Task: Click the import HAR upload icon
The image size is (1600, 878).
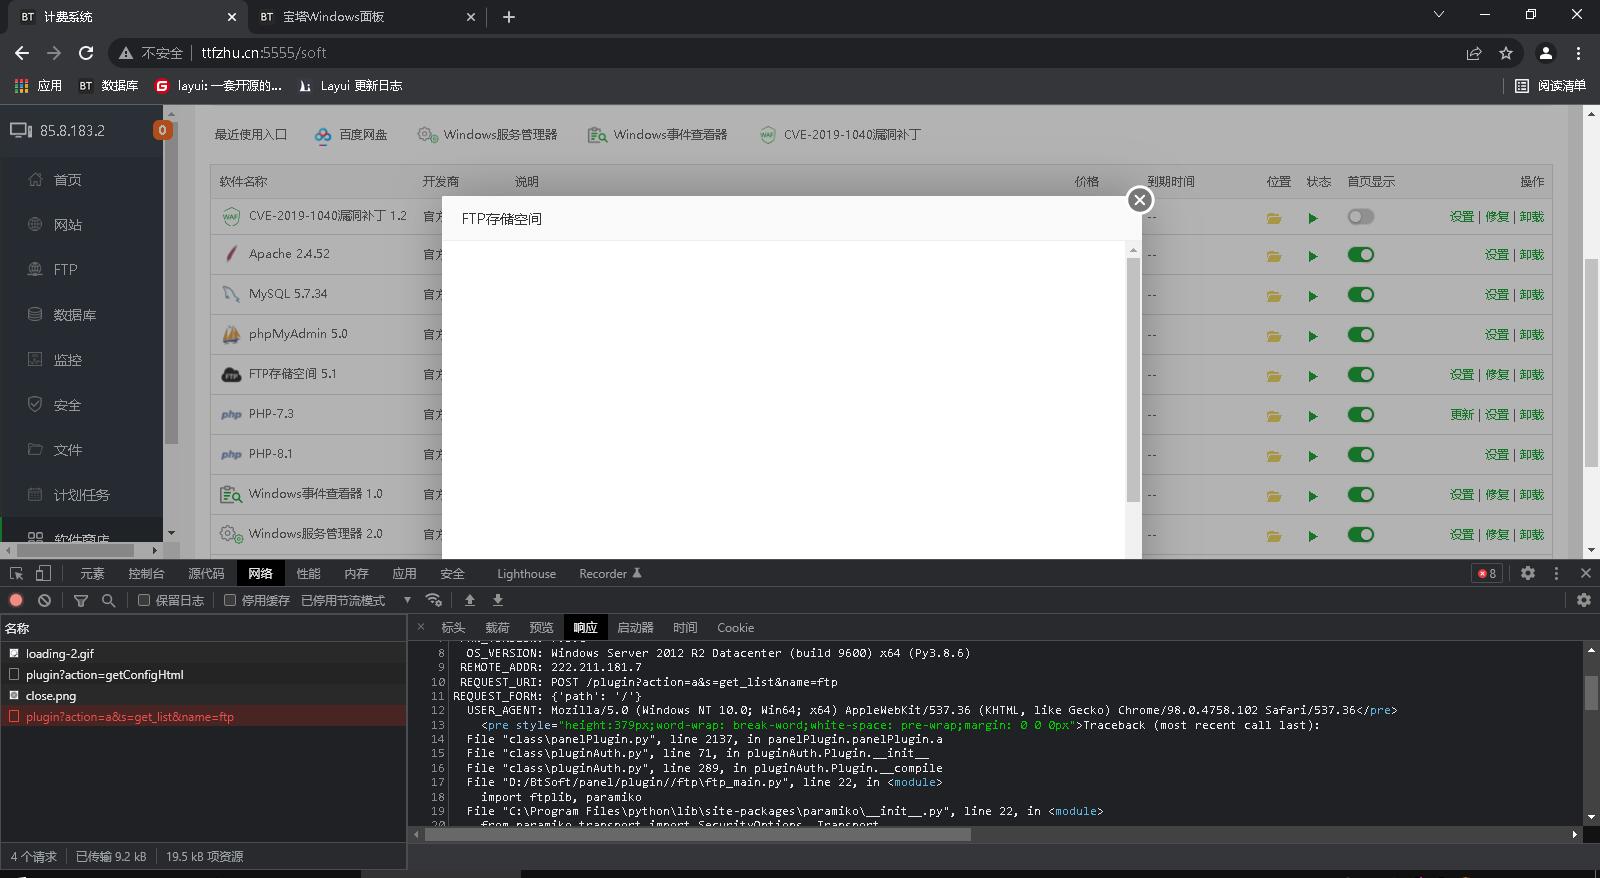Action: click(x=470, y=600)
